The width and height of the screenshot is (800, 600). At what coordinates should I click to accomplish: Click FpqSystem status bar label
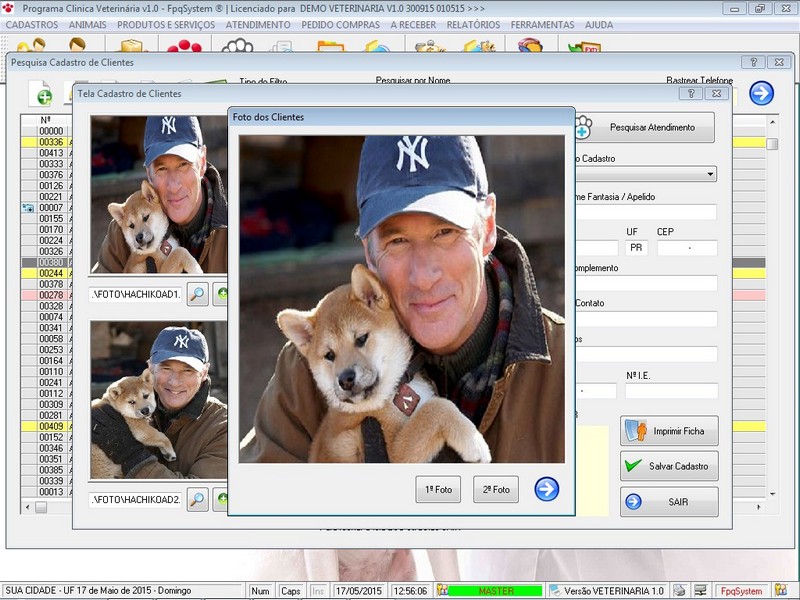(x=741, y=591)
